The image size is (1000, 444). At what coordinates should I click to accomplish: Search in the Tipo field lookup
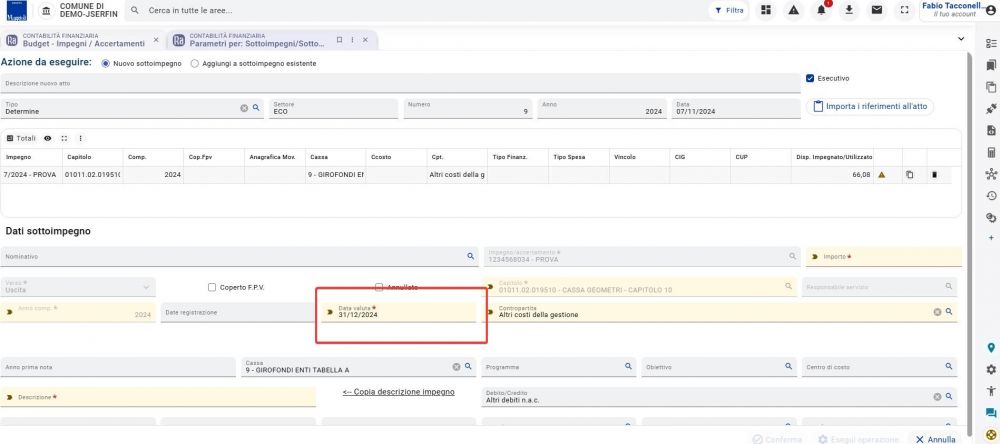(x=256, y=108)
